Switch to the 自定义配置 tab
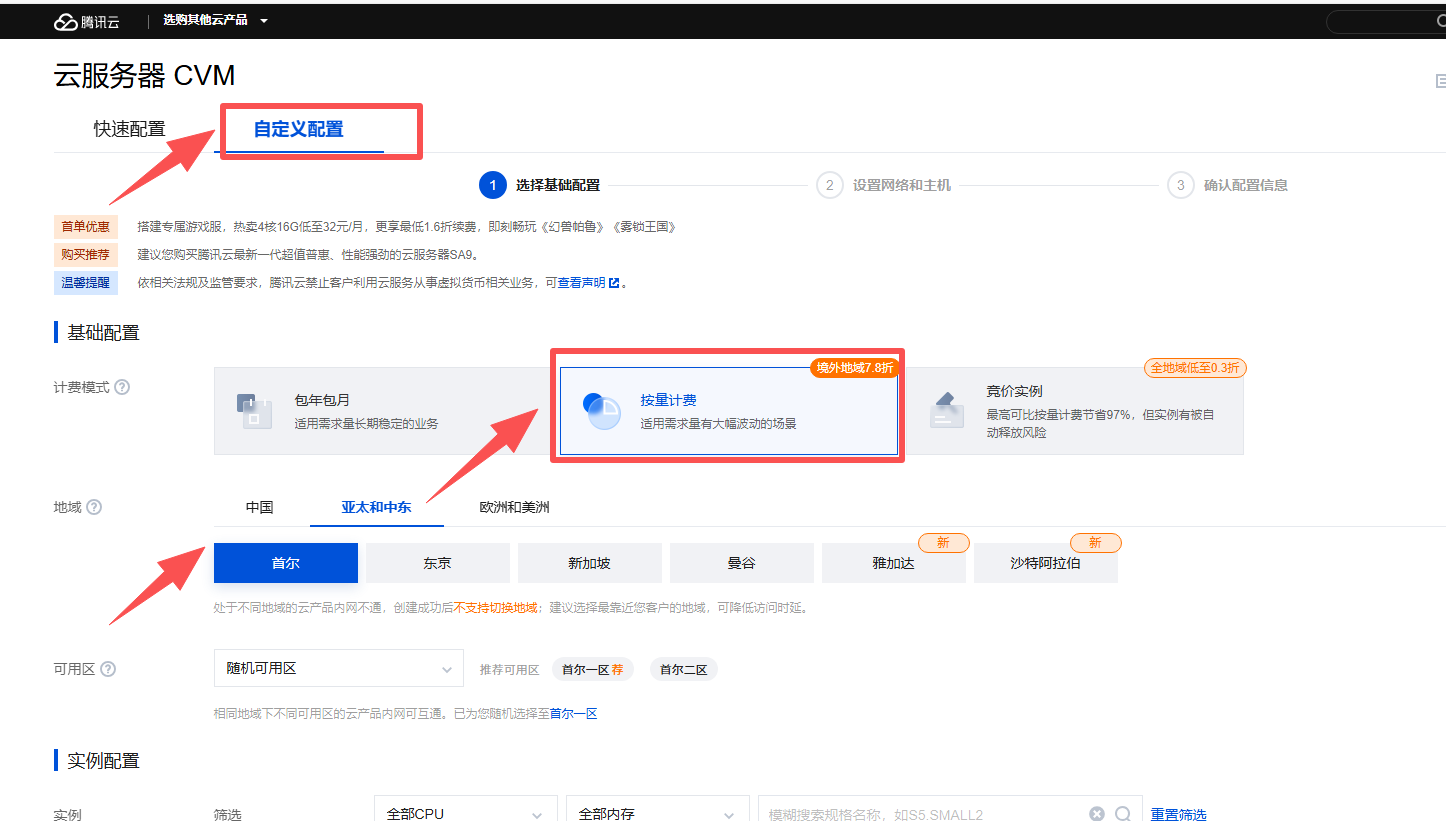Screen dimensions: 1446x821 click(x=299, y=129)
